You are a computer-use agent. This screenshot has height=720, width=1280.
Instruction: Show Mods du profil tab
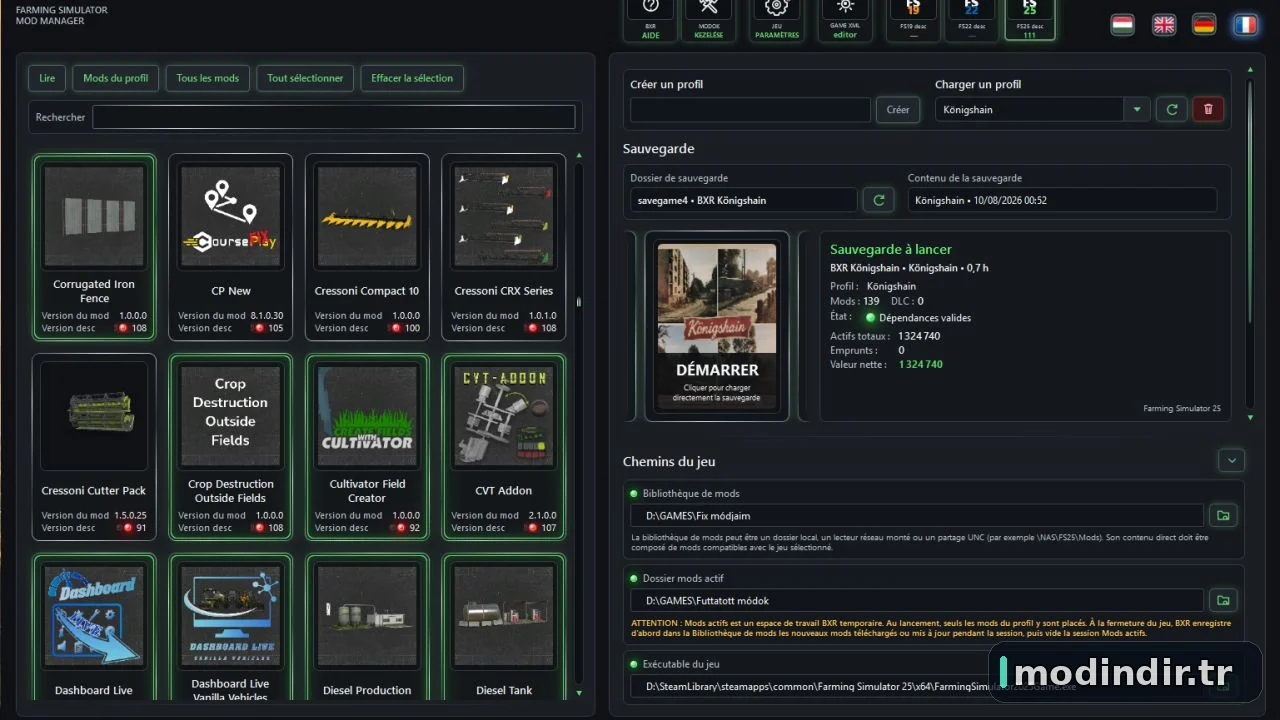(x=116, y=78)
